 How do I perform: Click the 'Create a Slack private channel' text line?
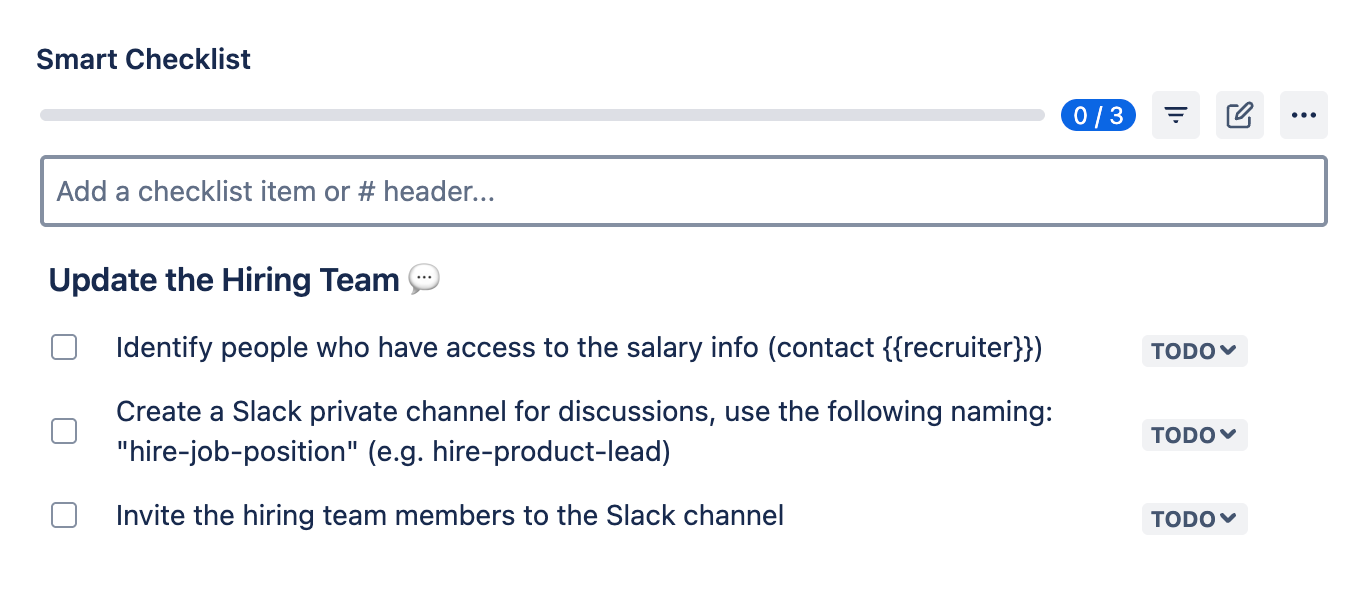[584, 412]
